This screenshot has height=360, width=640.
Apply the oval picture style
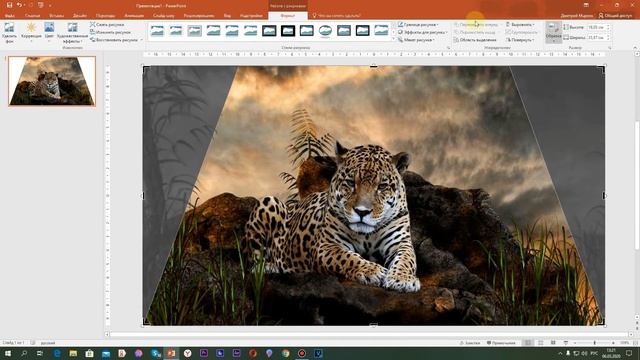[x=325, y=31]
